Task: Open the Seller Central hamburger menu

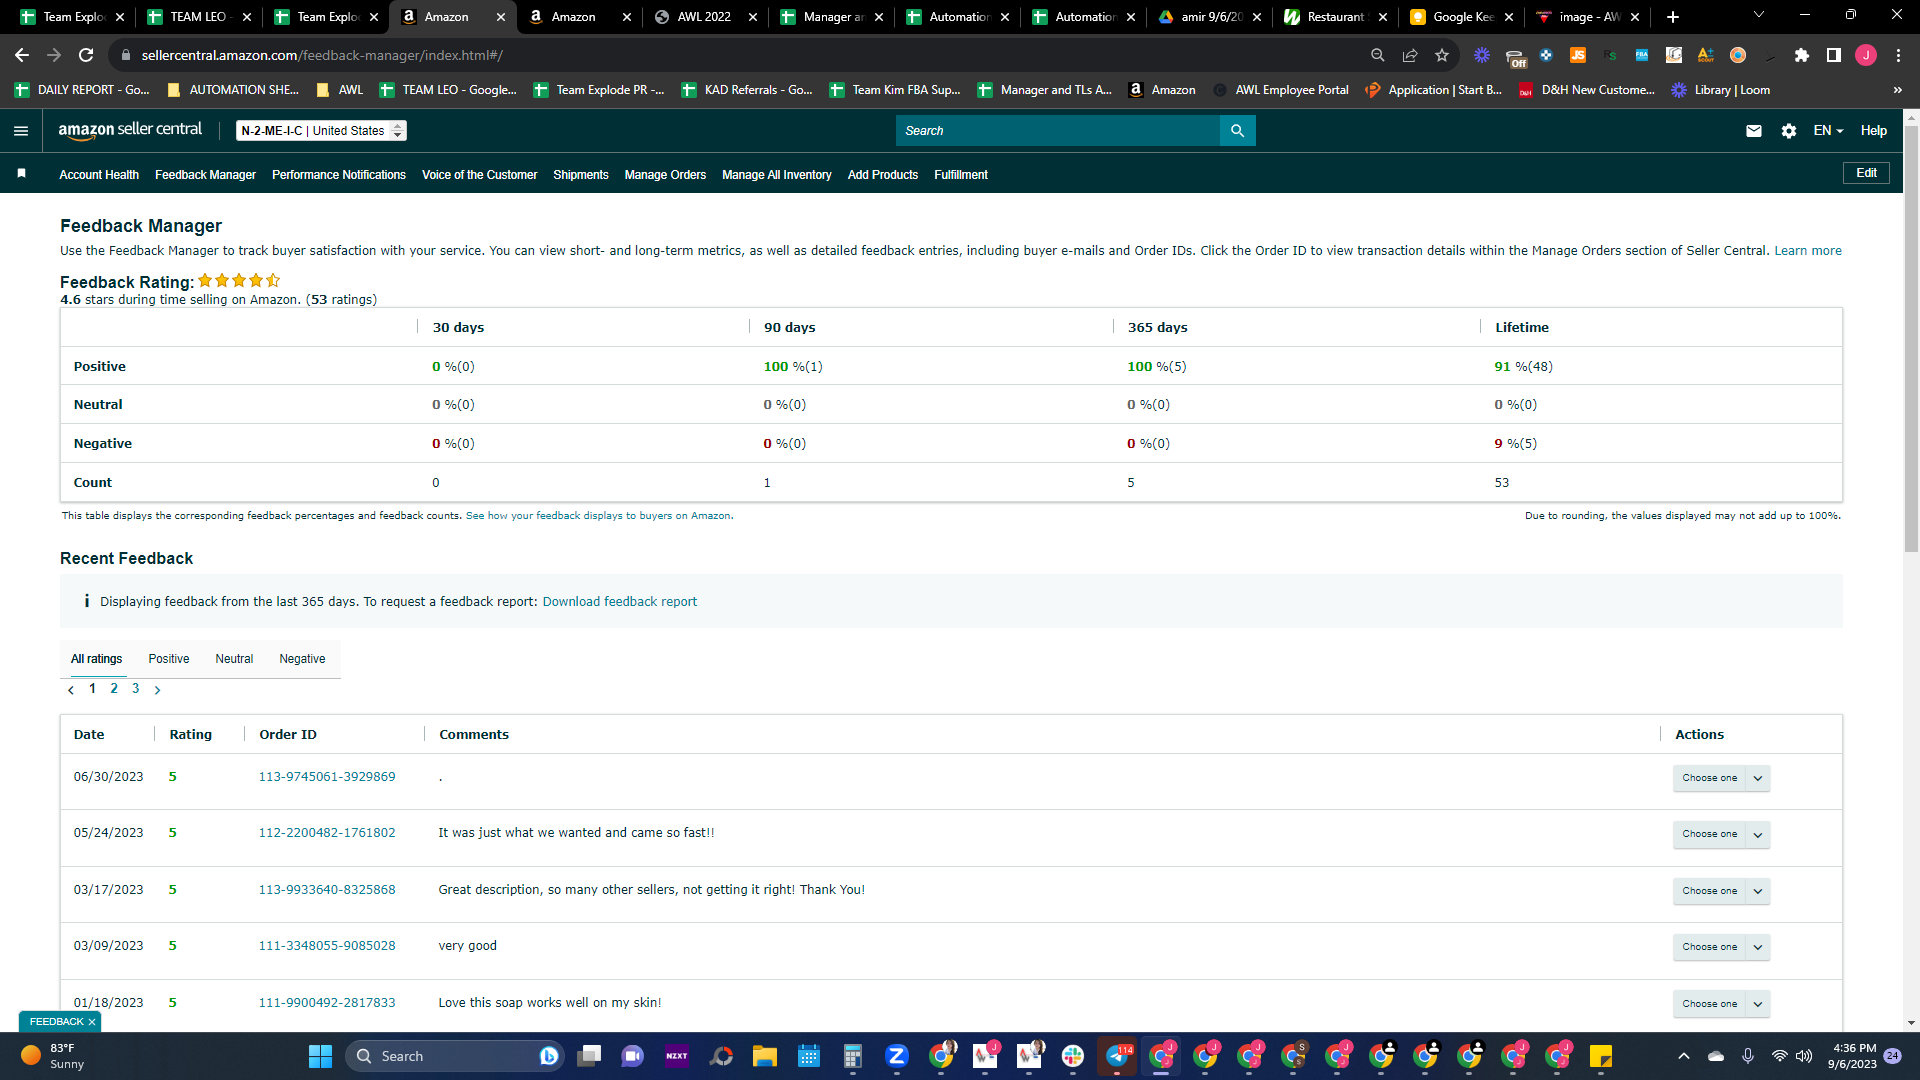Action: (21, 131)
